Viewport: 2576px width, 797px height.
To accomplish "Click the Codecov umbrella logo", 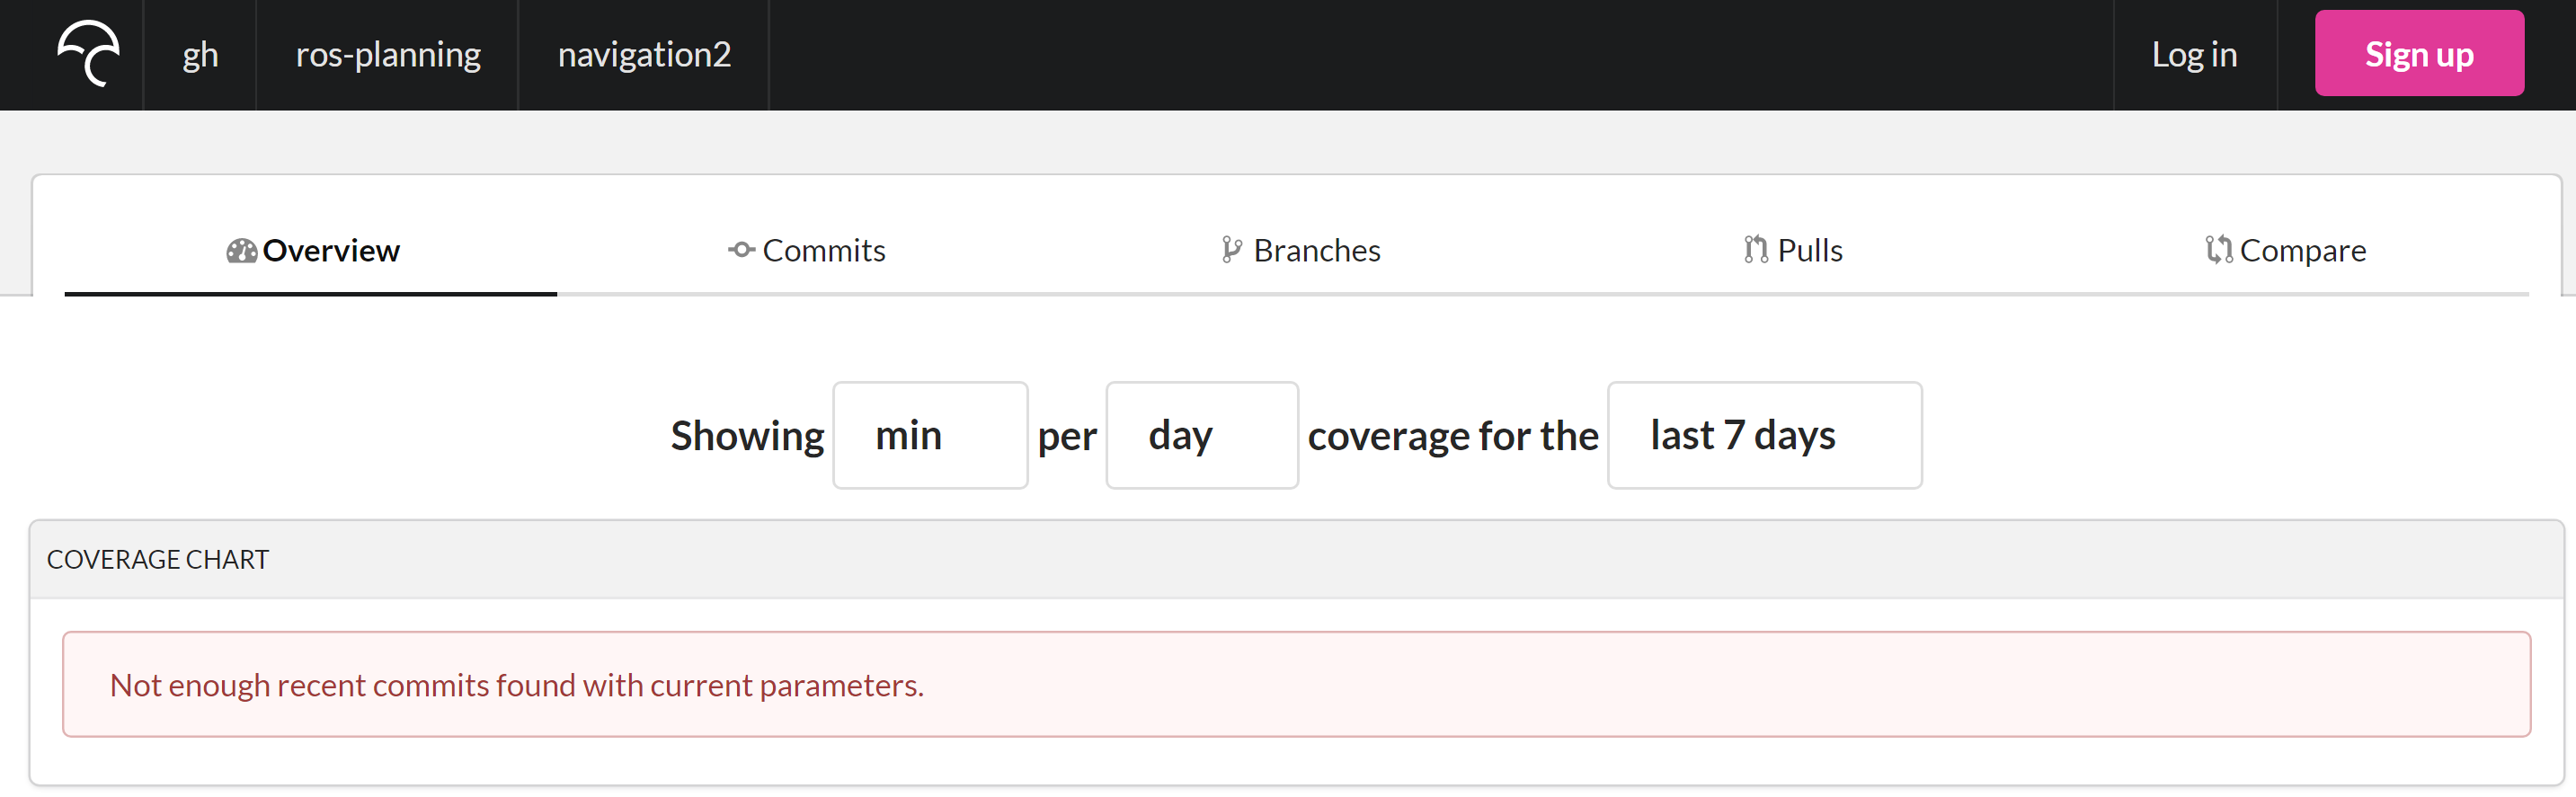I will (88, 54).
